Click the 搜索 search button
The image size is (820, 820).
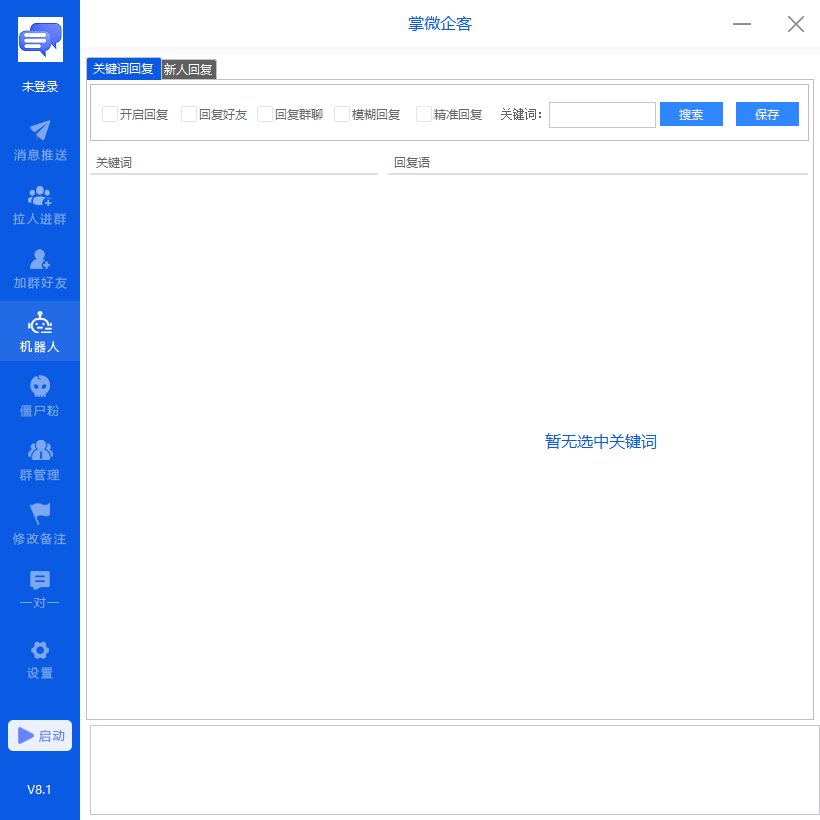[691, 114]
